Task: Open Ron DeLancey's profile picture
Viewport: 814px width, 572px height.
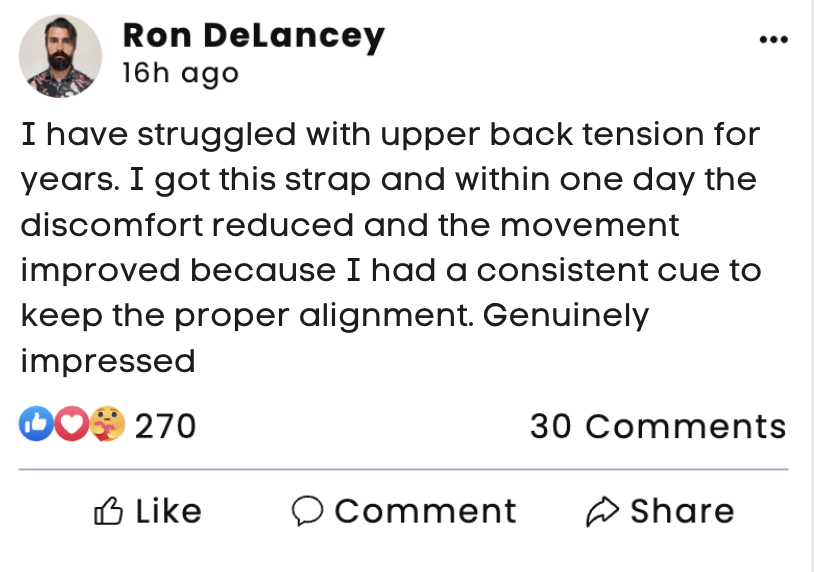Action: 60,56
